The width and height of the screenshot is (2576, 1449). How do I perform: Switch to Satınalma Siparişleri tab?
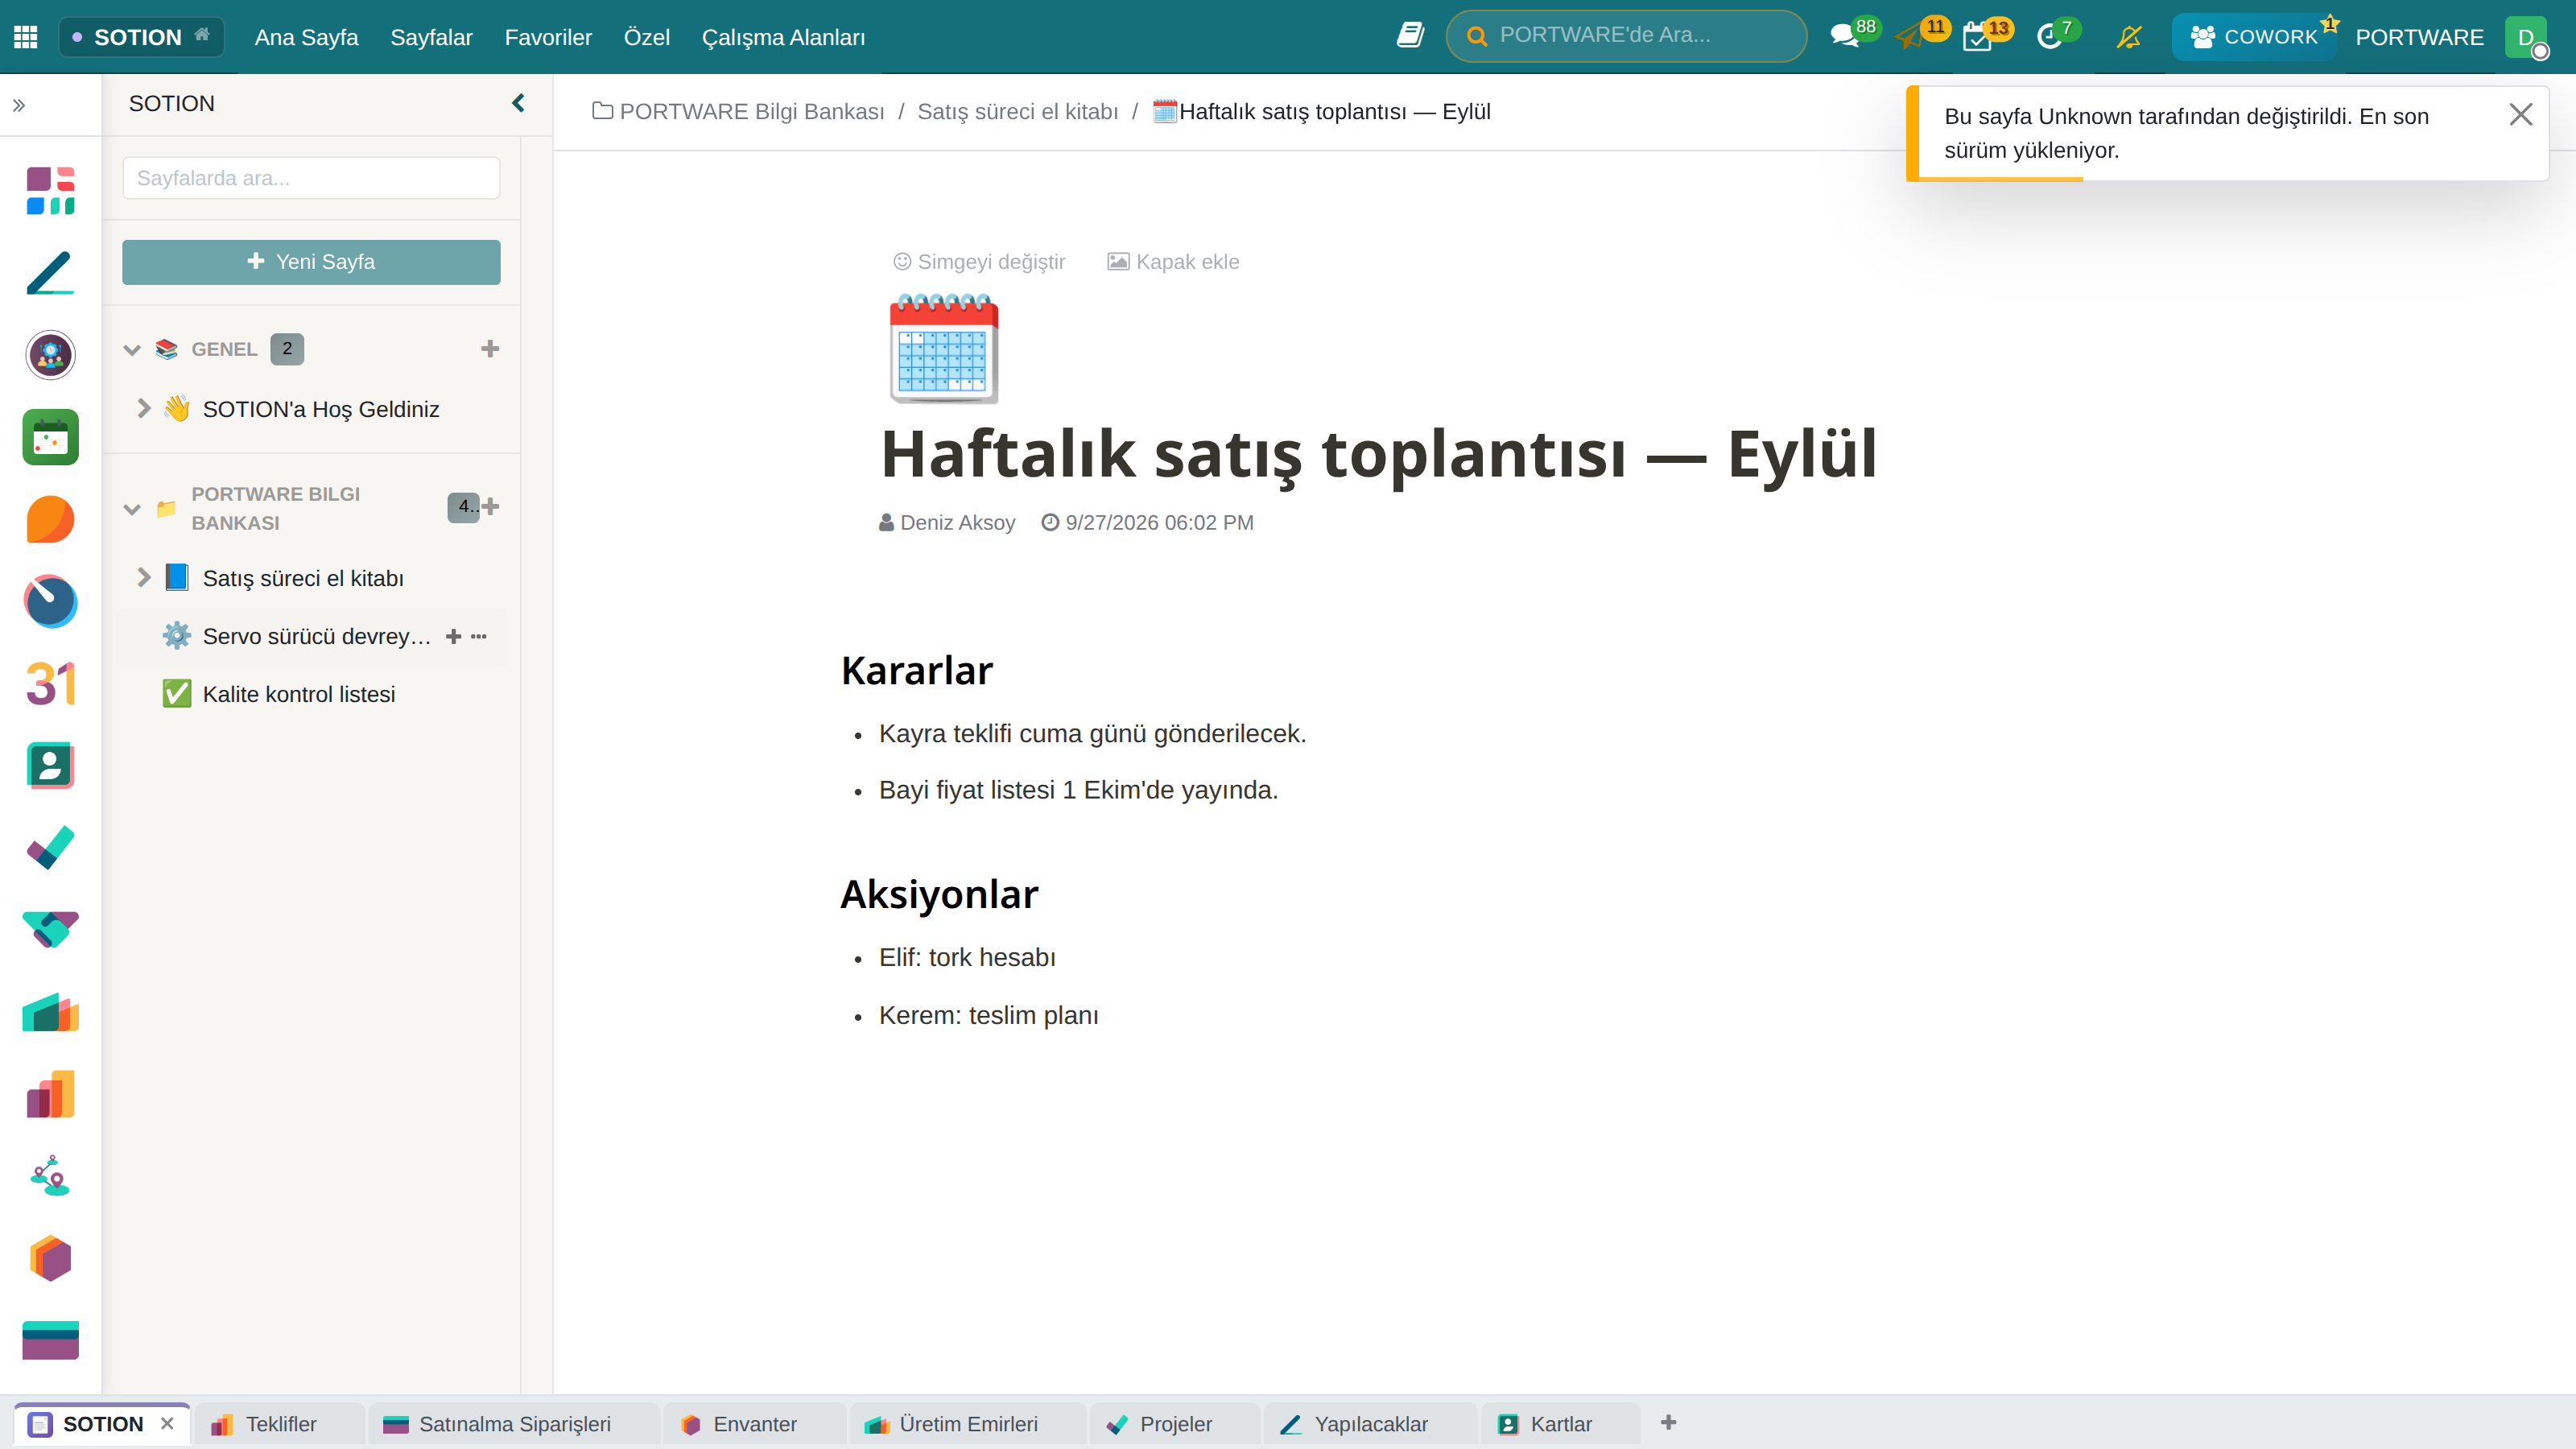pyautogui.click(x=514, y=1424)
